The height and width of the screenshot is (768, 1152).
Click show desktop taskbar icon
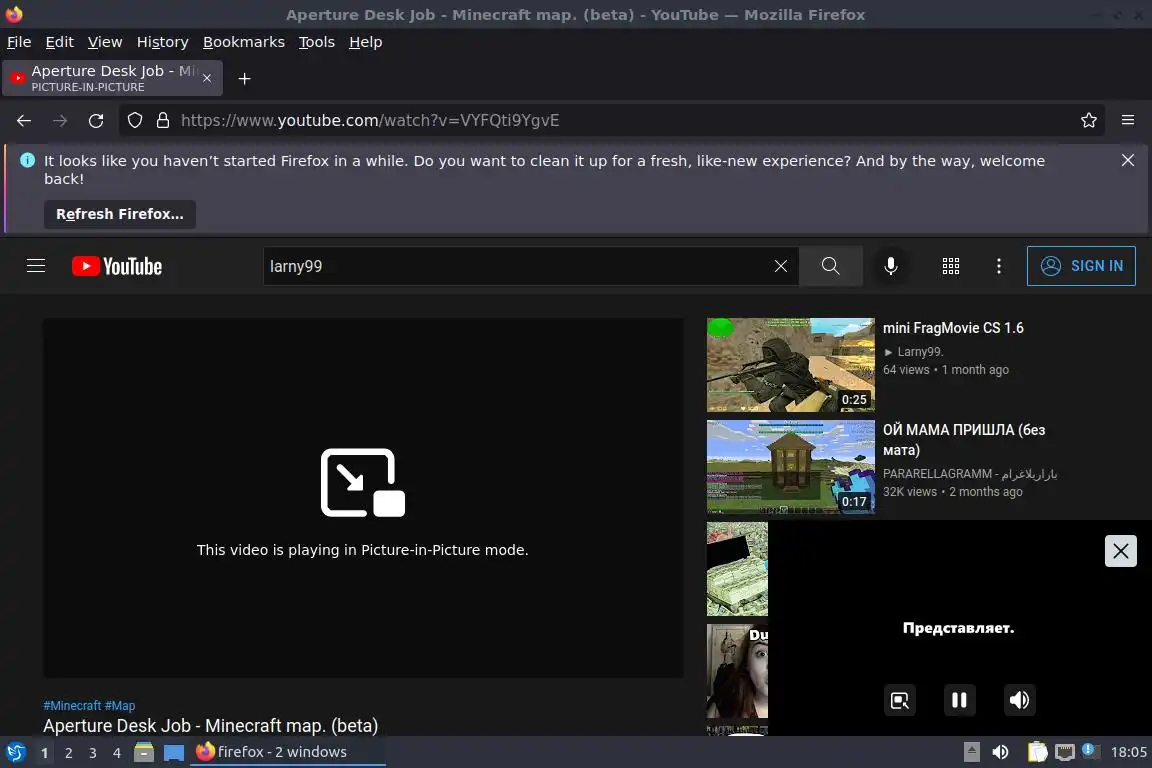pyautogui.click(x=173, y=752)
